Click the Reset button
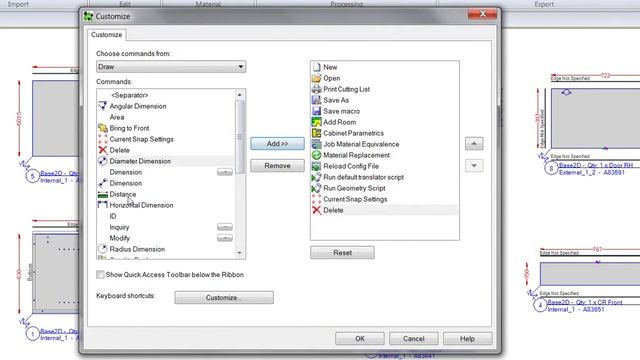Screen dimensions: 640x360 pos(342,253)
